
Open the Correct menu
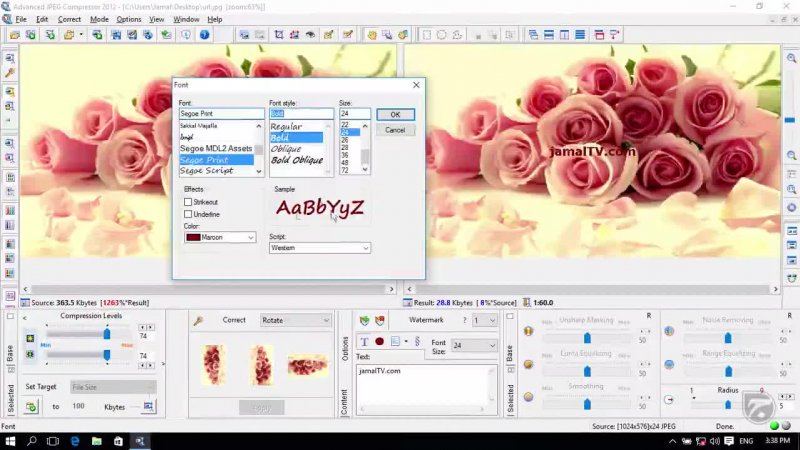[69, 19]
